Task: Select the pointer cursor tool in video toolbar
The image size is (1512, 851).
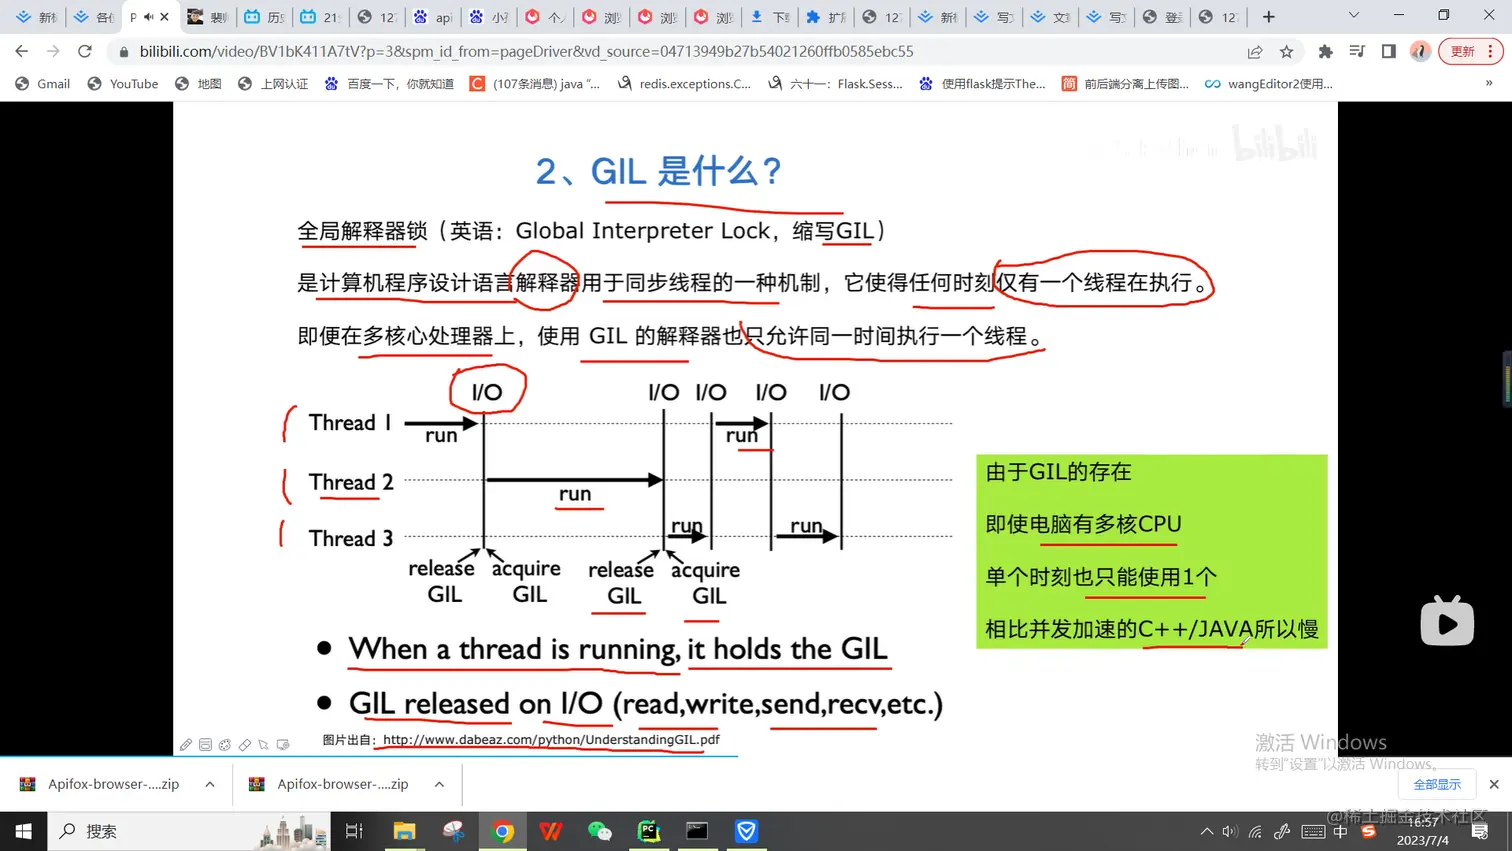Action: click(x=264, y=745)
